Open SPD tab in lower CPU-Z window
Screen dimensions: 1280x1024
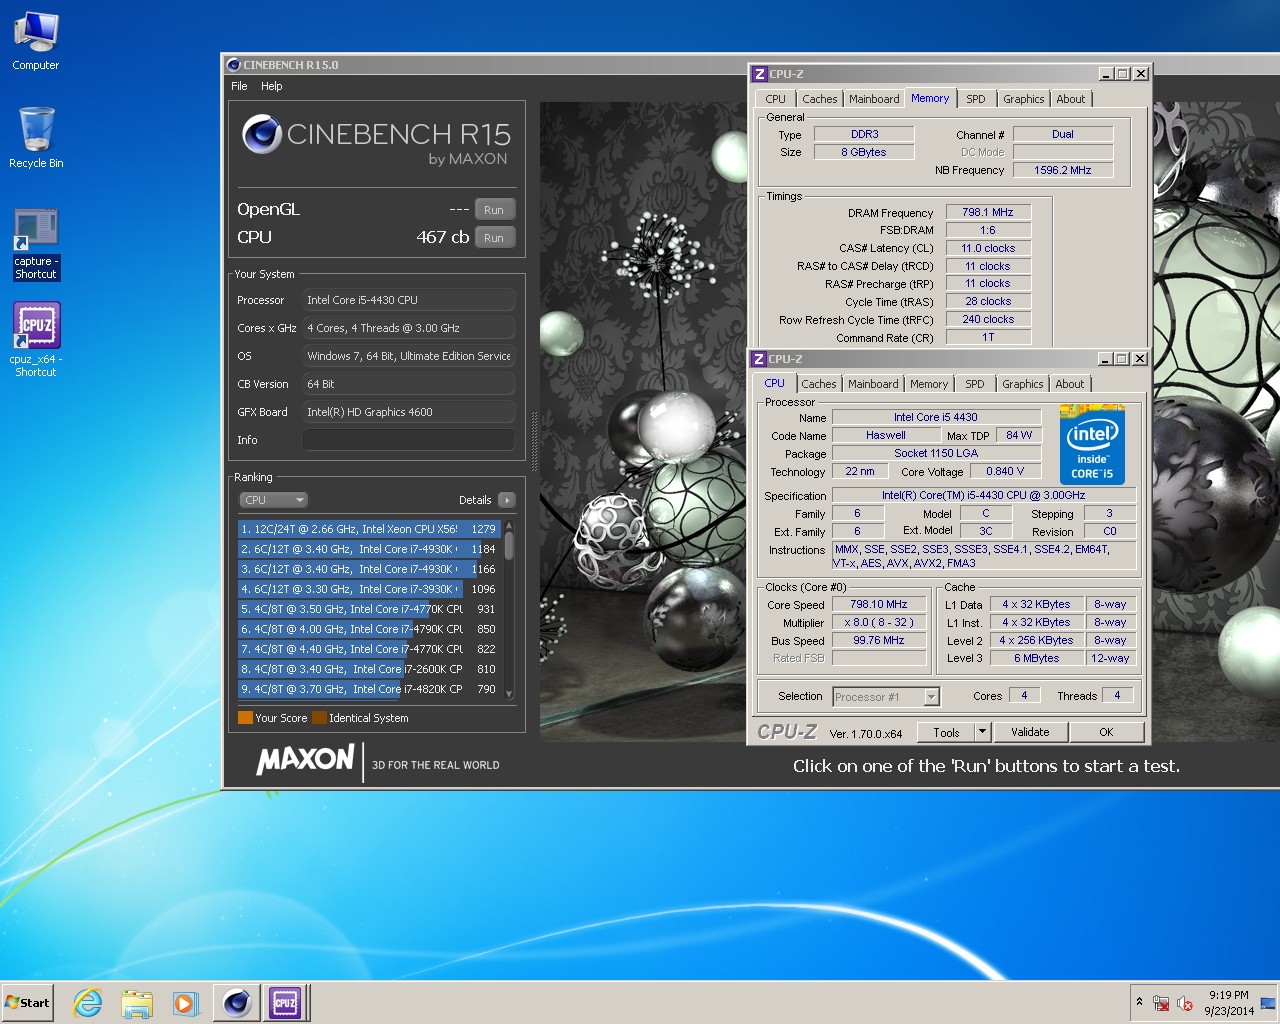(975, 384)
